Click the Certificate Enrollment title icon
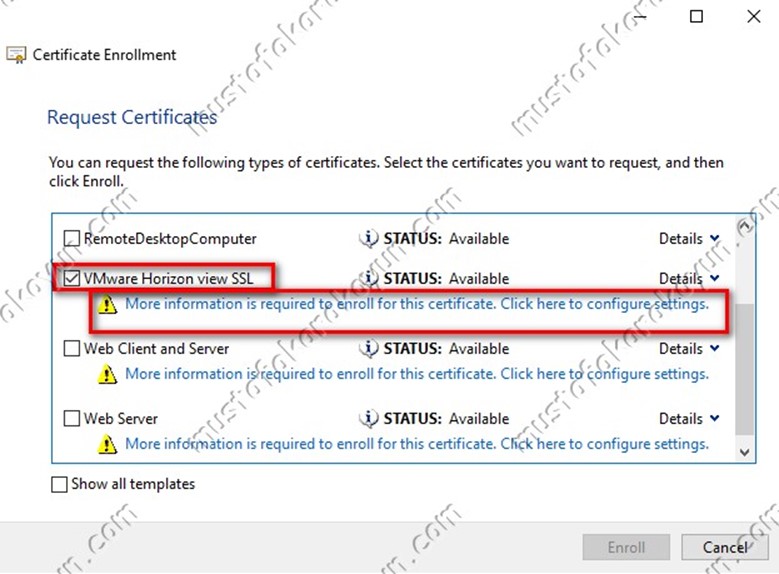This screenshot has width=779, height=574. (17, 56)
